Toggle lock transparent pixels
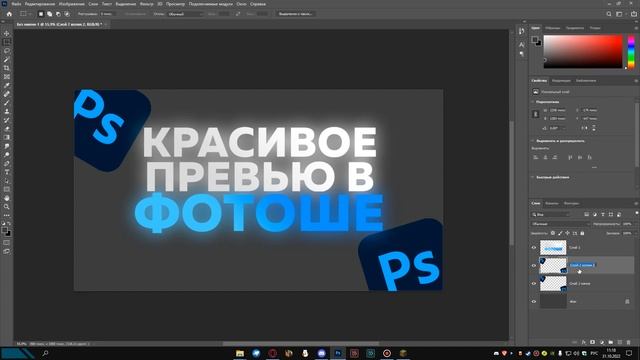 pyautogui.click(x=553, y=233)
